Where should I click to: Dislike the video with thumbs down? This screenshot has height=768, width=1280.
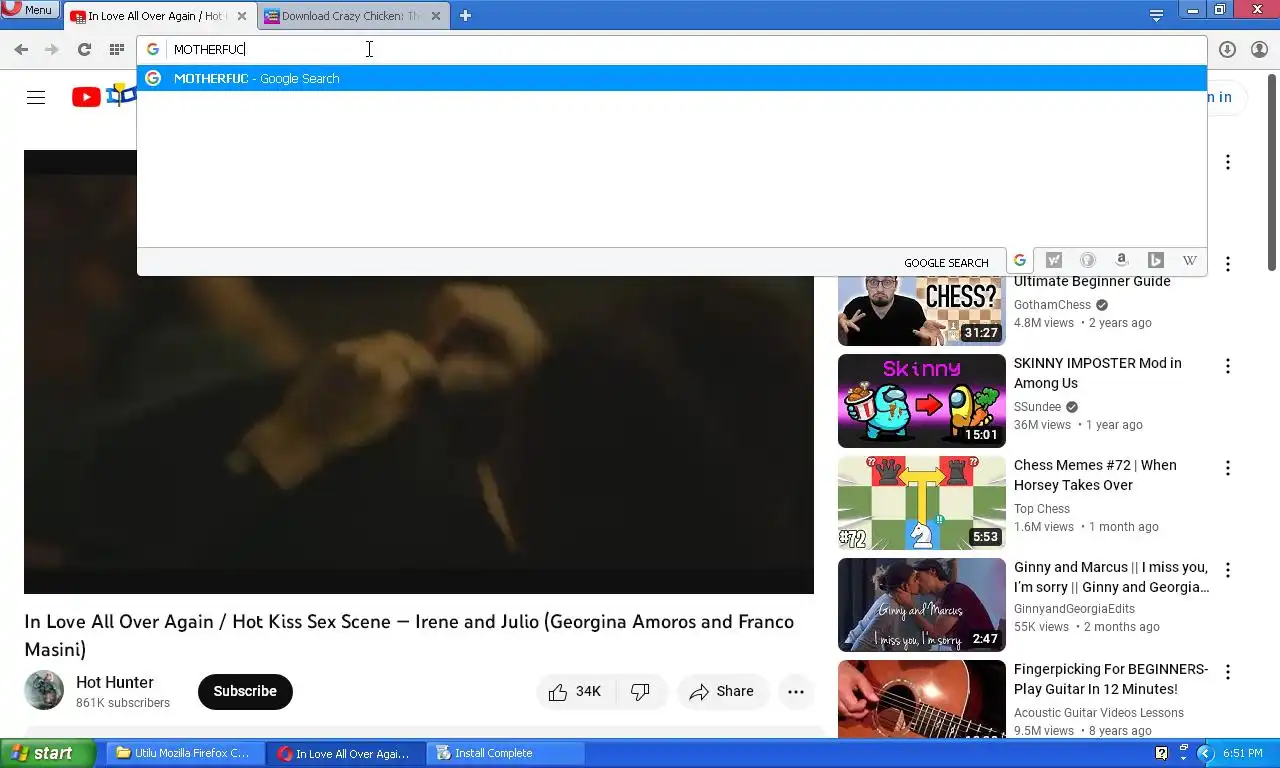click(x=641, y=691)
